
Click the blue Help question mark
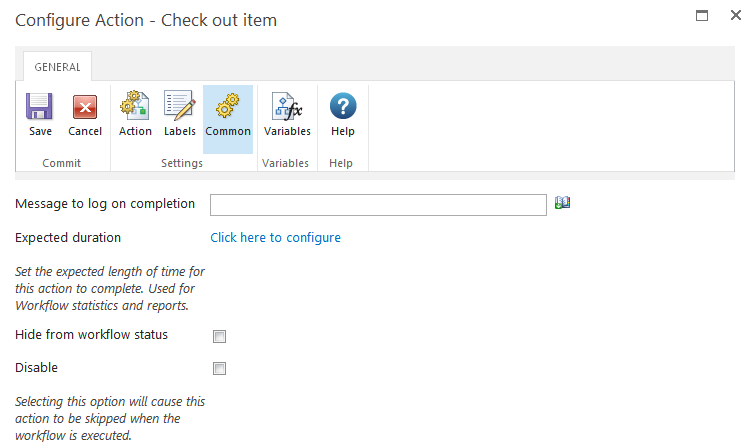[343, 106]
